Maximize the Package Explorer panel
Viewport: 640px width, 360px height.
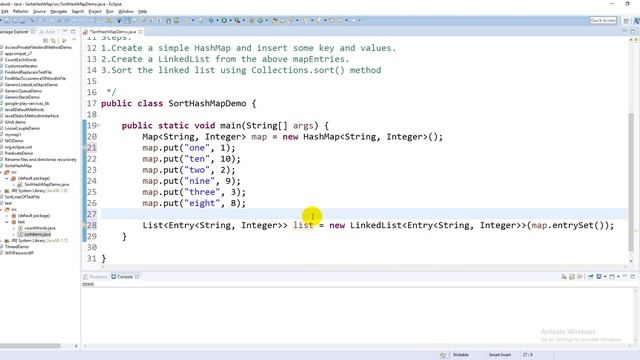[x=73, y=31]
